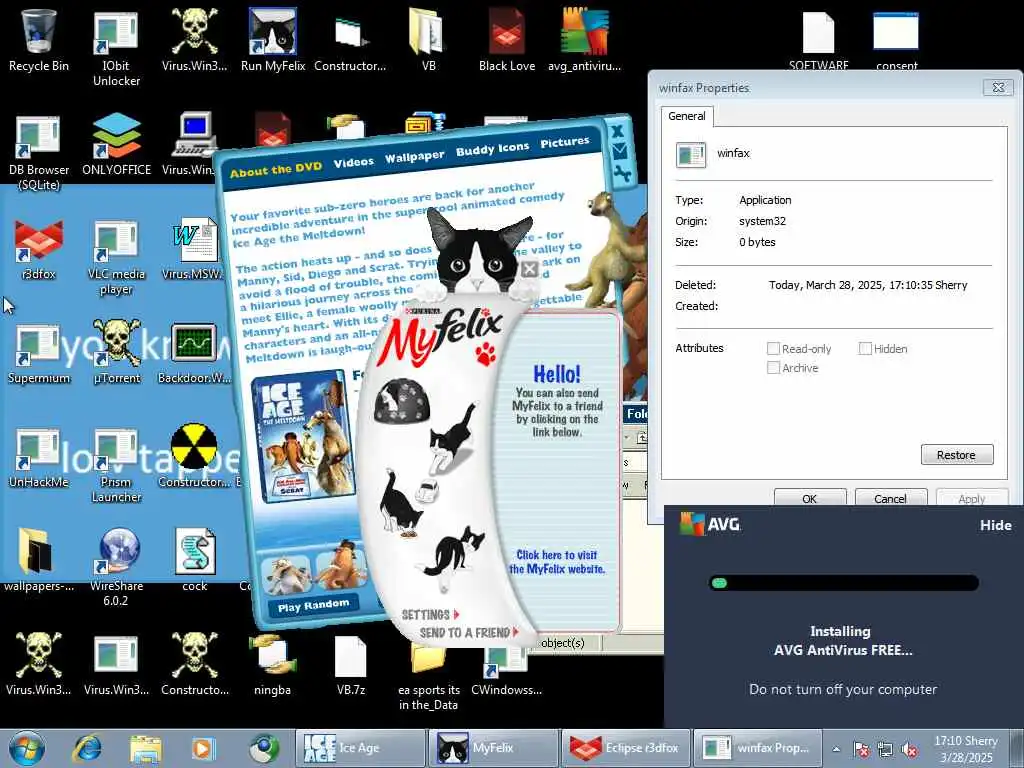Open Windows Media Player from taskbar

(x=203, y=749)
